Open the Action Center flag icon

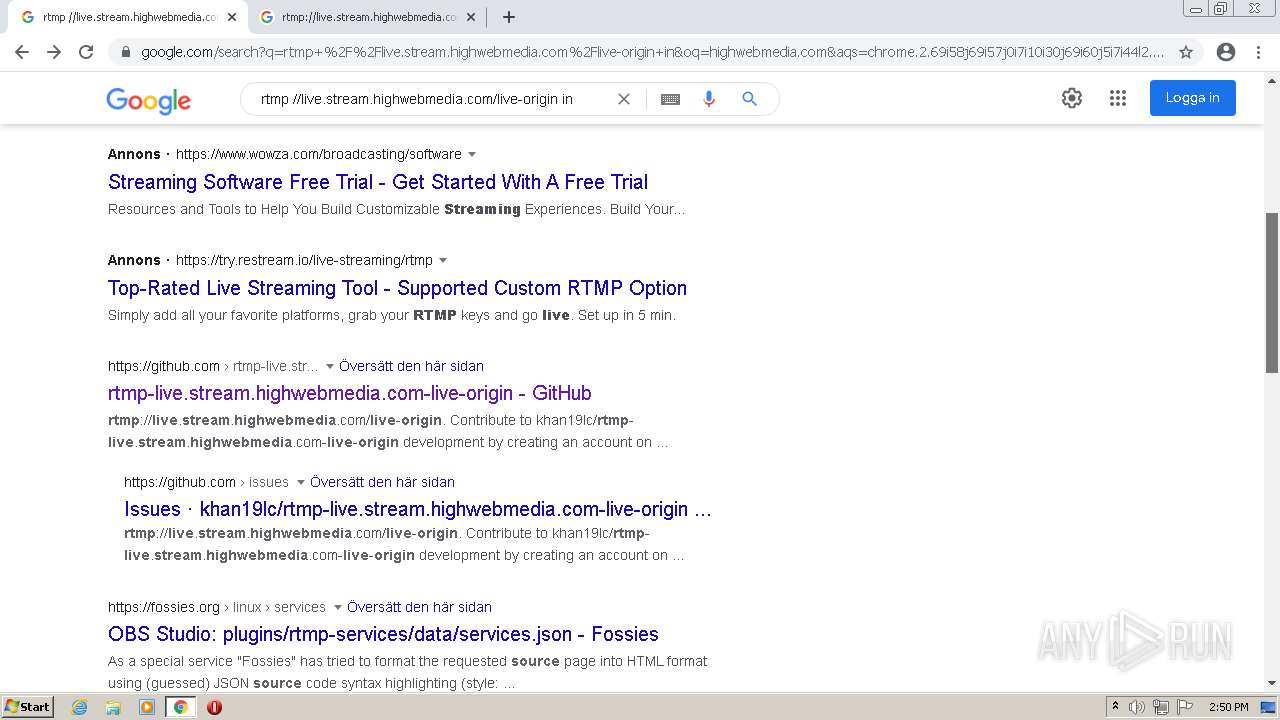pos(1185,707)
